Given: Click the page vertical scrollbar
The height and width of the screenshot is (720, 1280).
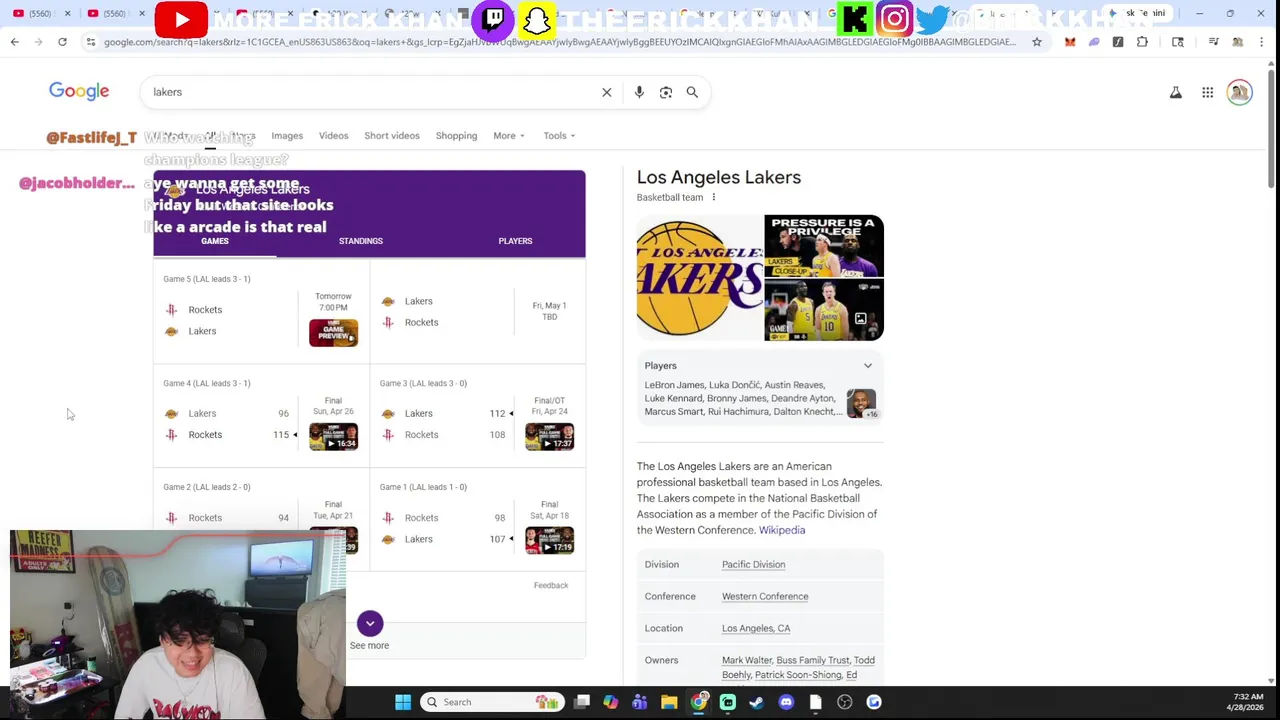Looking at the screenshot, I should [x=1272, y=130].
